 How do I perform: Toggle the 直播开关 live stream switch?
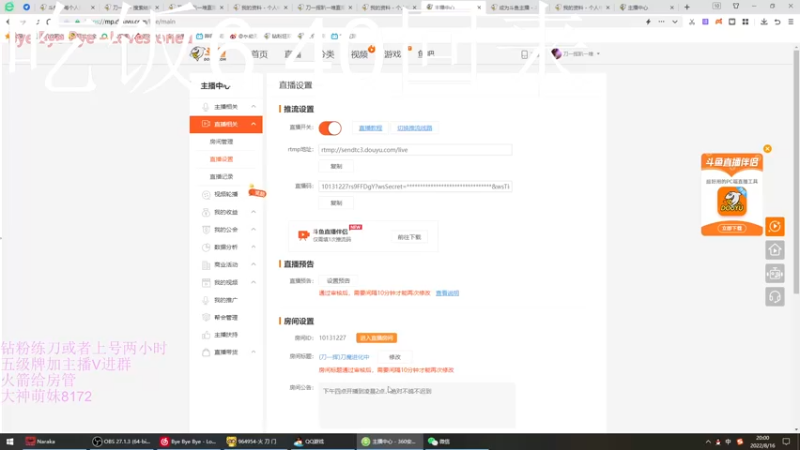(x=330, y=128)
